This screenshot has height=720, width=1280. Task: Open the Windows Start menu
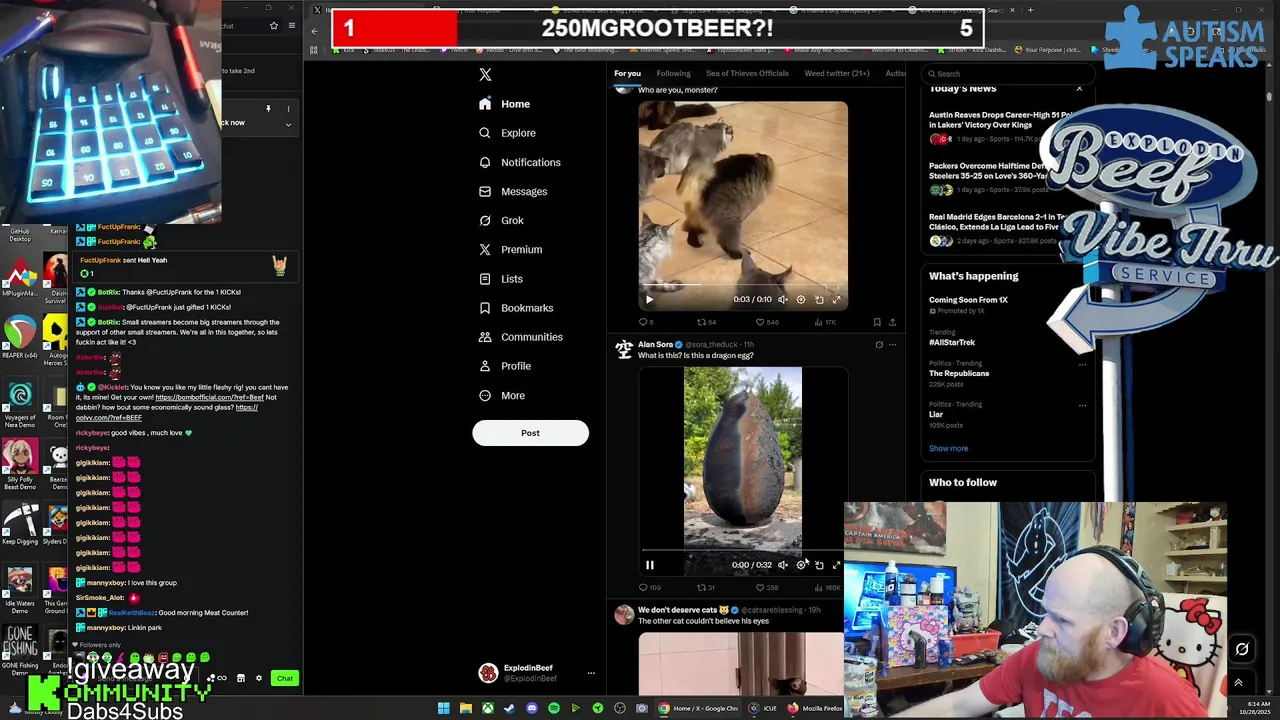click(443, 708)
